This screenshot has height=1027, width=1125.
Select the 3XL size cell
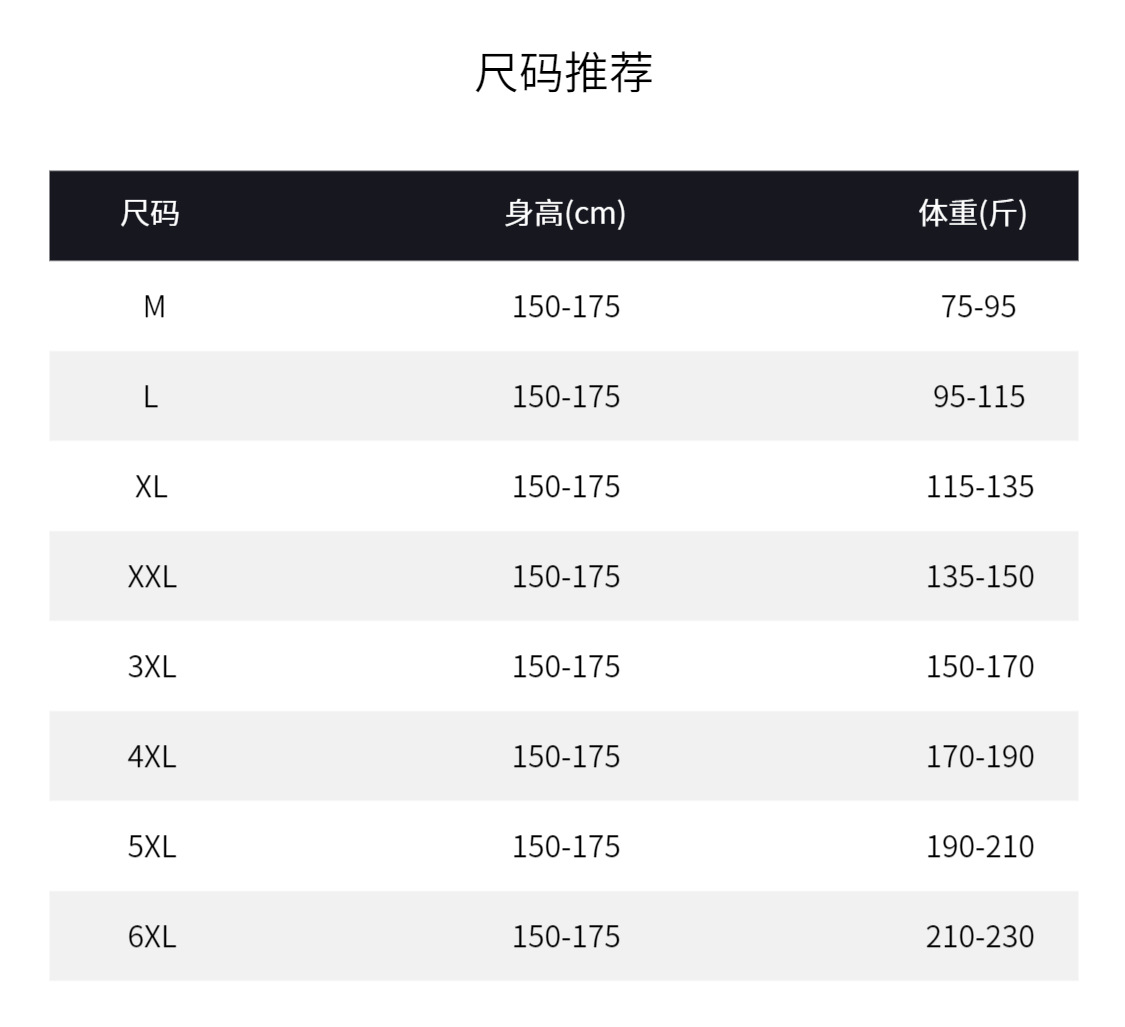(152, 666)
